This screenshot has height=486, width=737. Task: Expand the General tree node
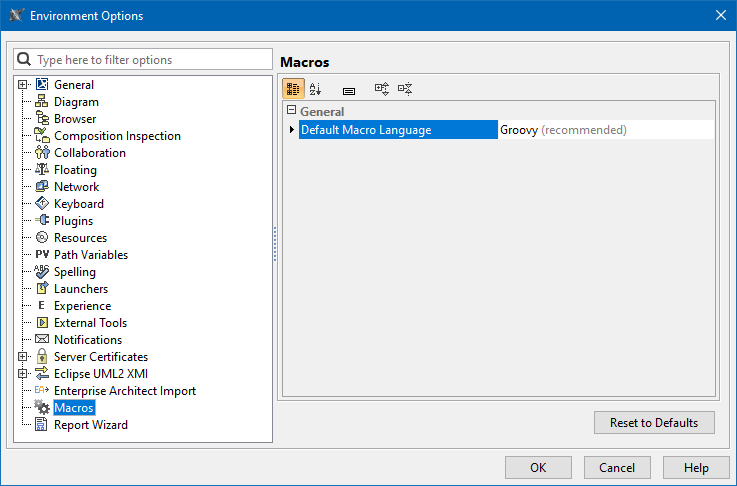22,85
